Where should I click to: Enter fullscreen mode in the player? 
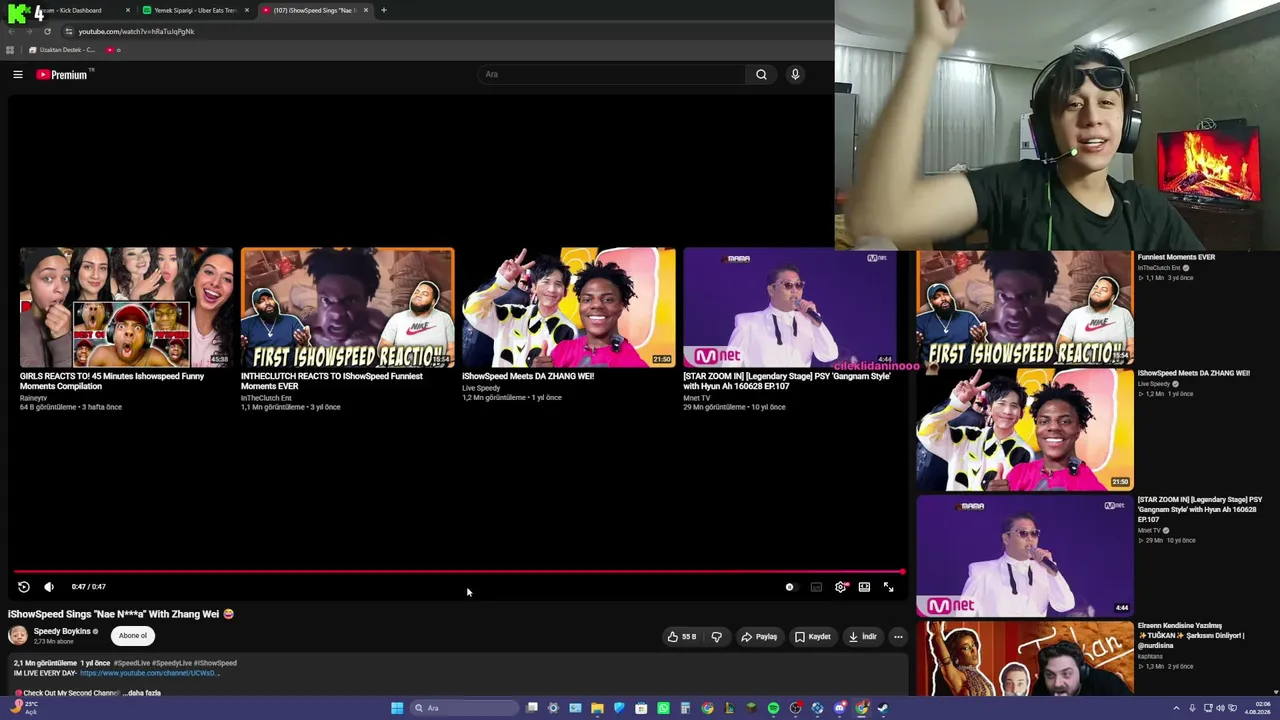point(888,587)
